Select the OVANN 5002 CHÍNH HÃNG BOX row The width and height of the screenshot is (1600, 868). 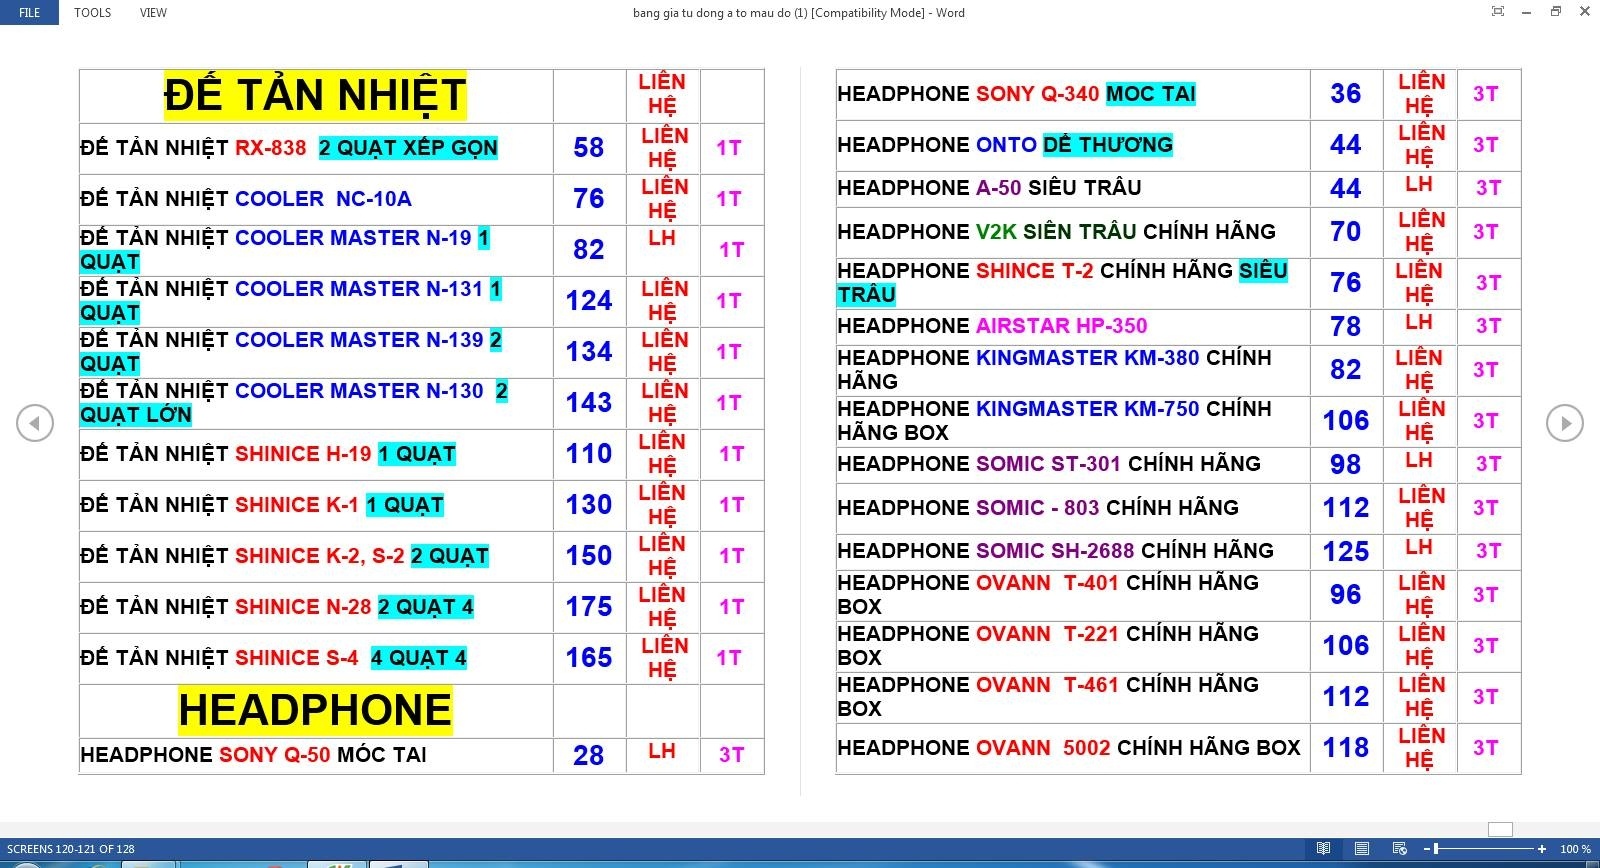tap(1069, 748)
